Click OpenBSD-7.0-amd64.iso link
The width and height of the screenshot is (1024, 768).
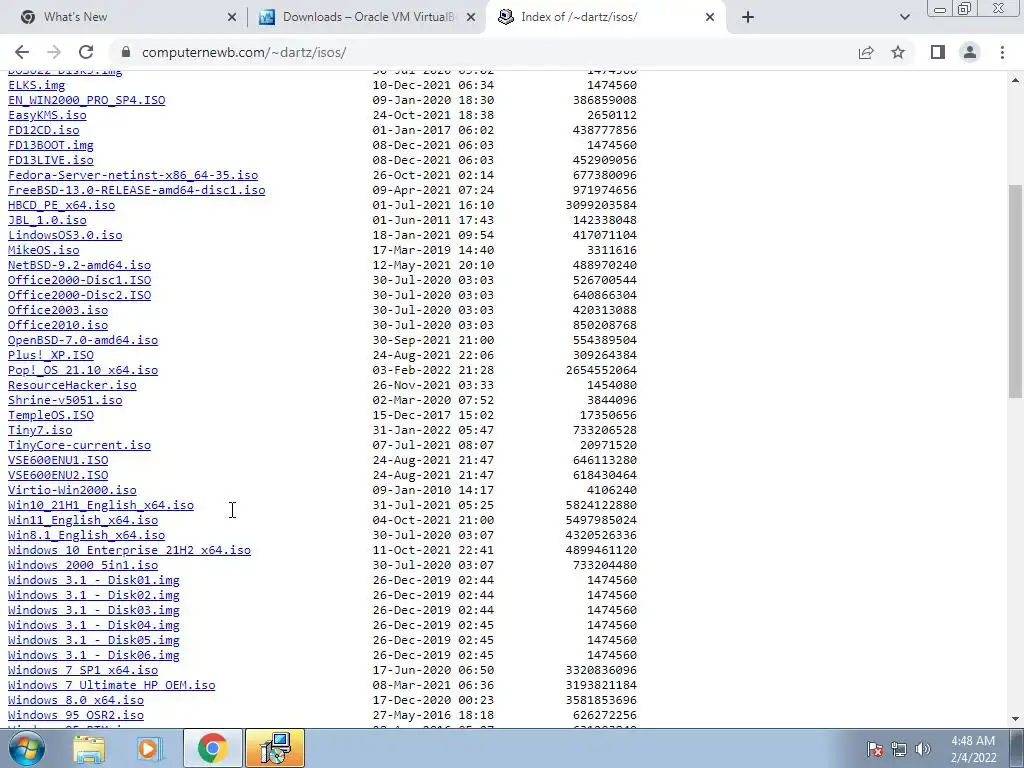(x=83, y=340)
